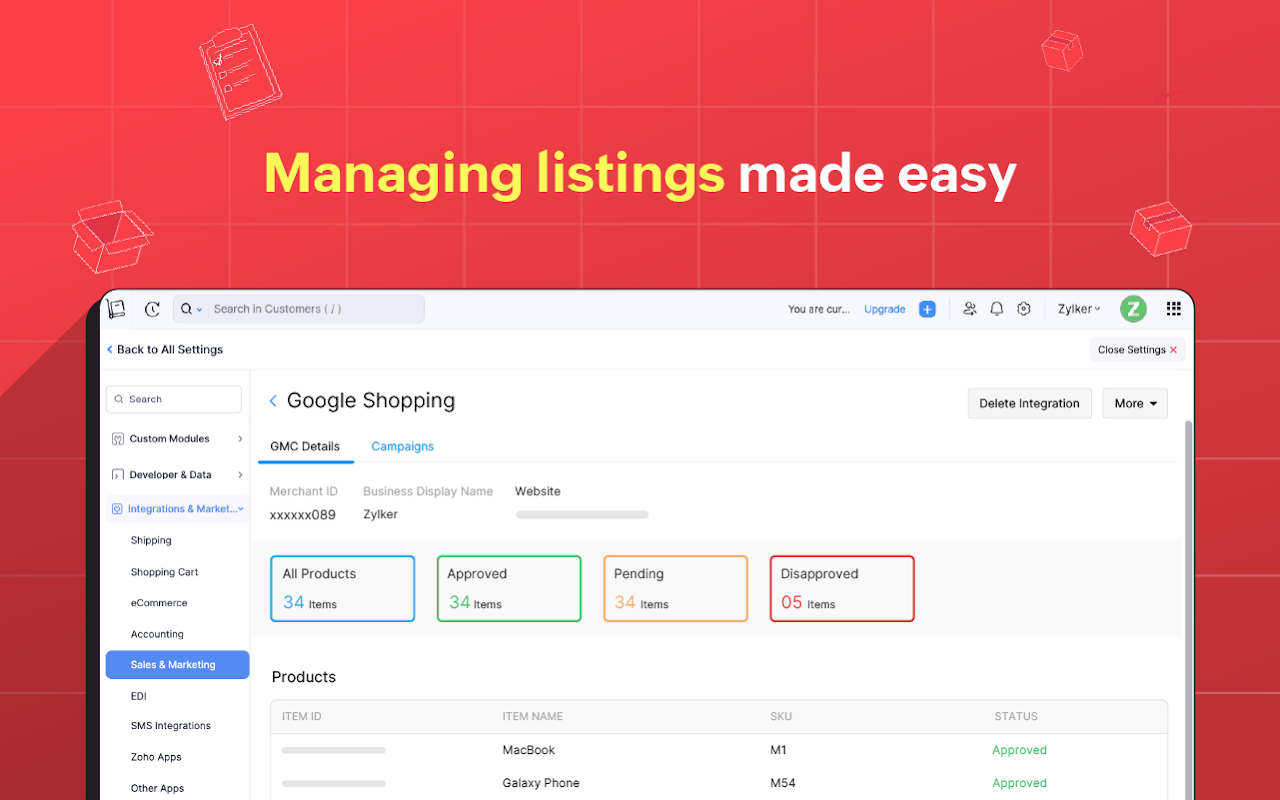The image size is (1280, 800).
Task: Click Approved status in Galaxy Phone row
Action: pyautogui.click(x=1019, y=783)
